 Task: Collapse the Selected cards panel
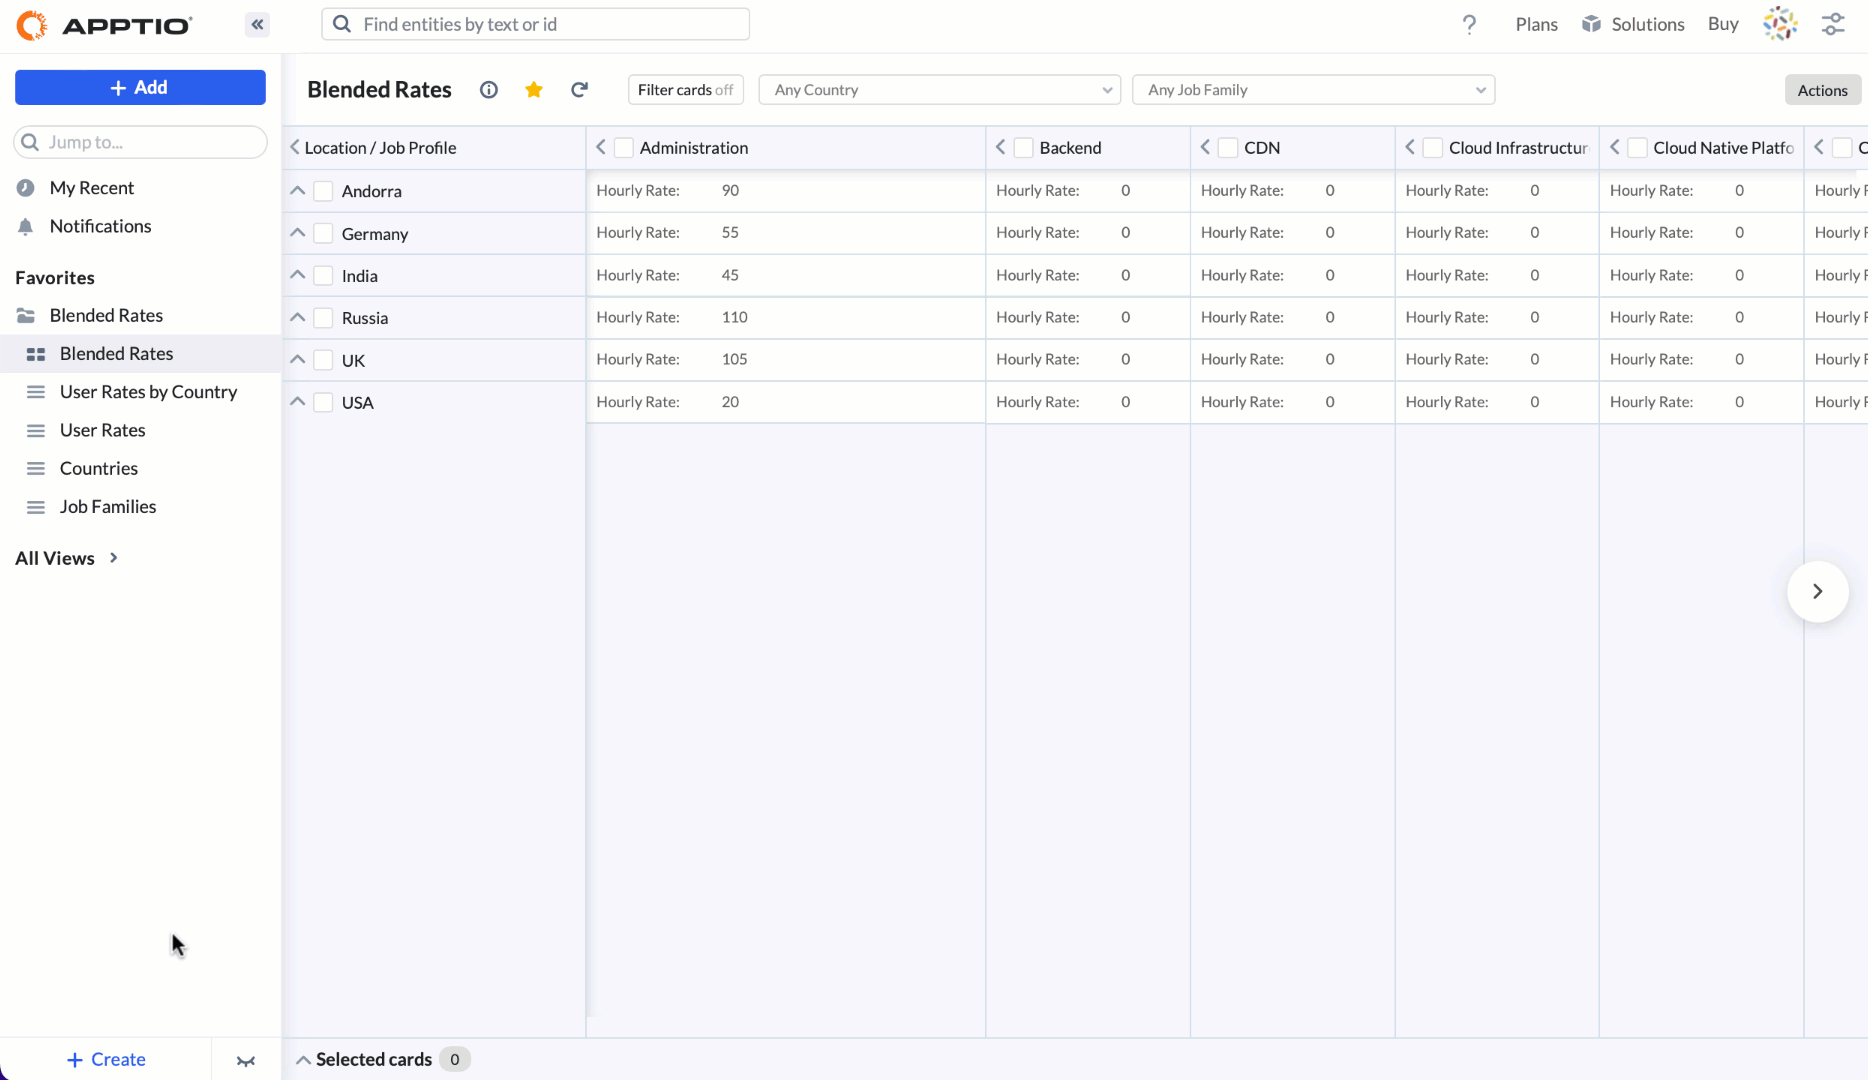coord(302,1059)
